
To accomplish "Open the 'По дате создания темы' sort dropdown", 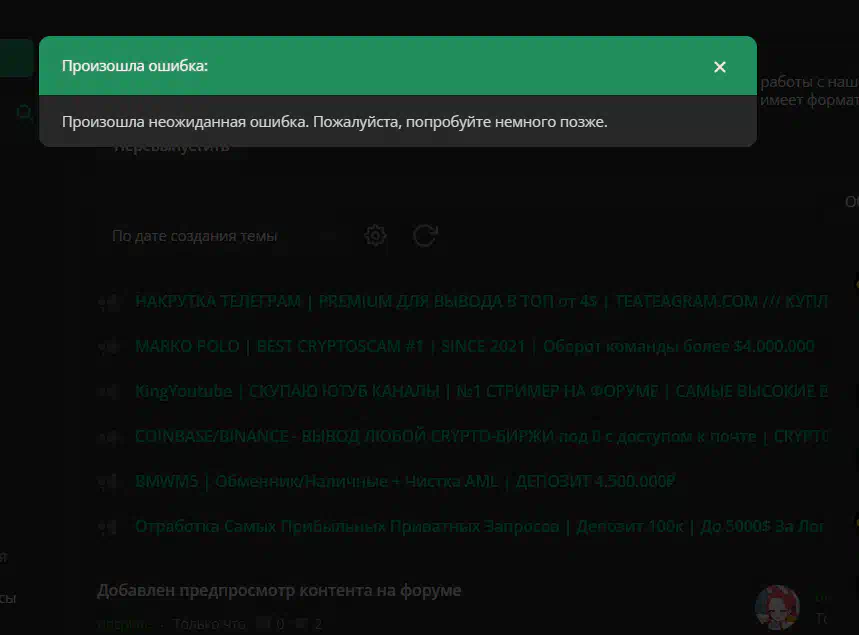I will pyautogui.click(x=225, y=236).
